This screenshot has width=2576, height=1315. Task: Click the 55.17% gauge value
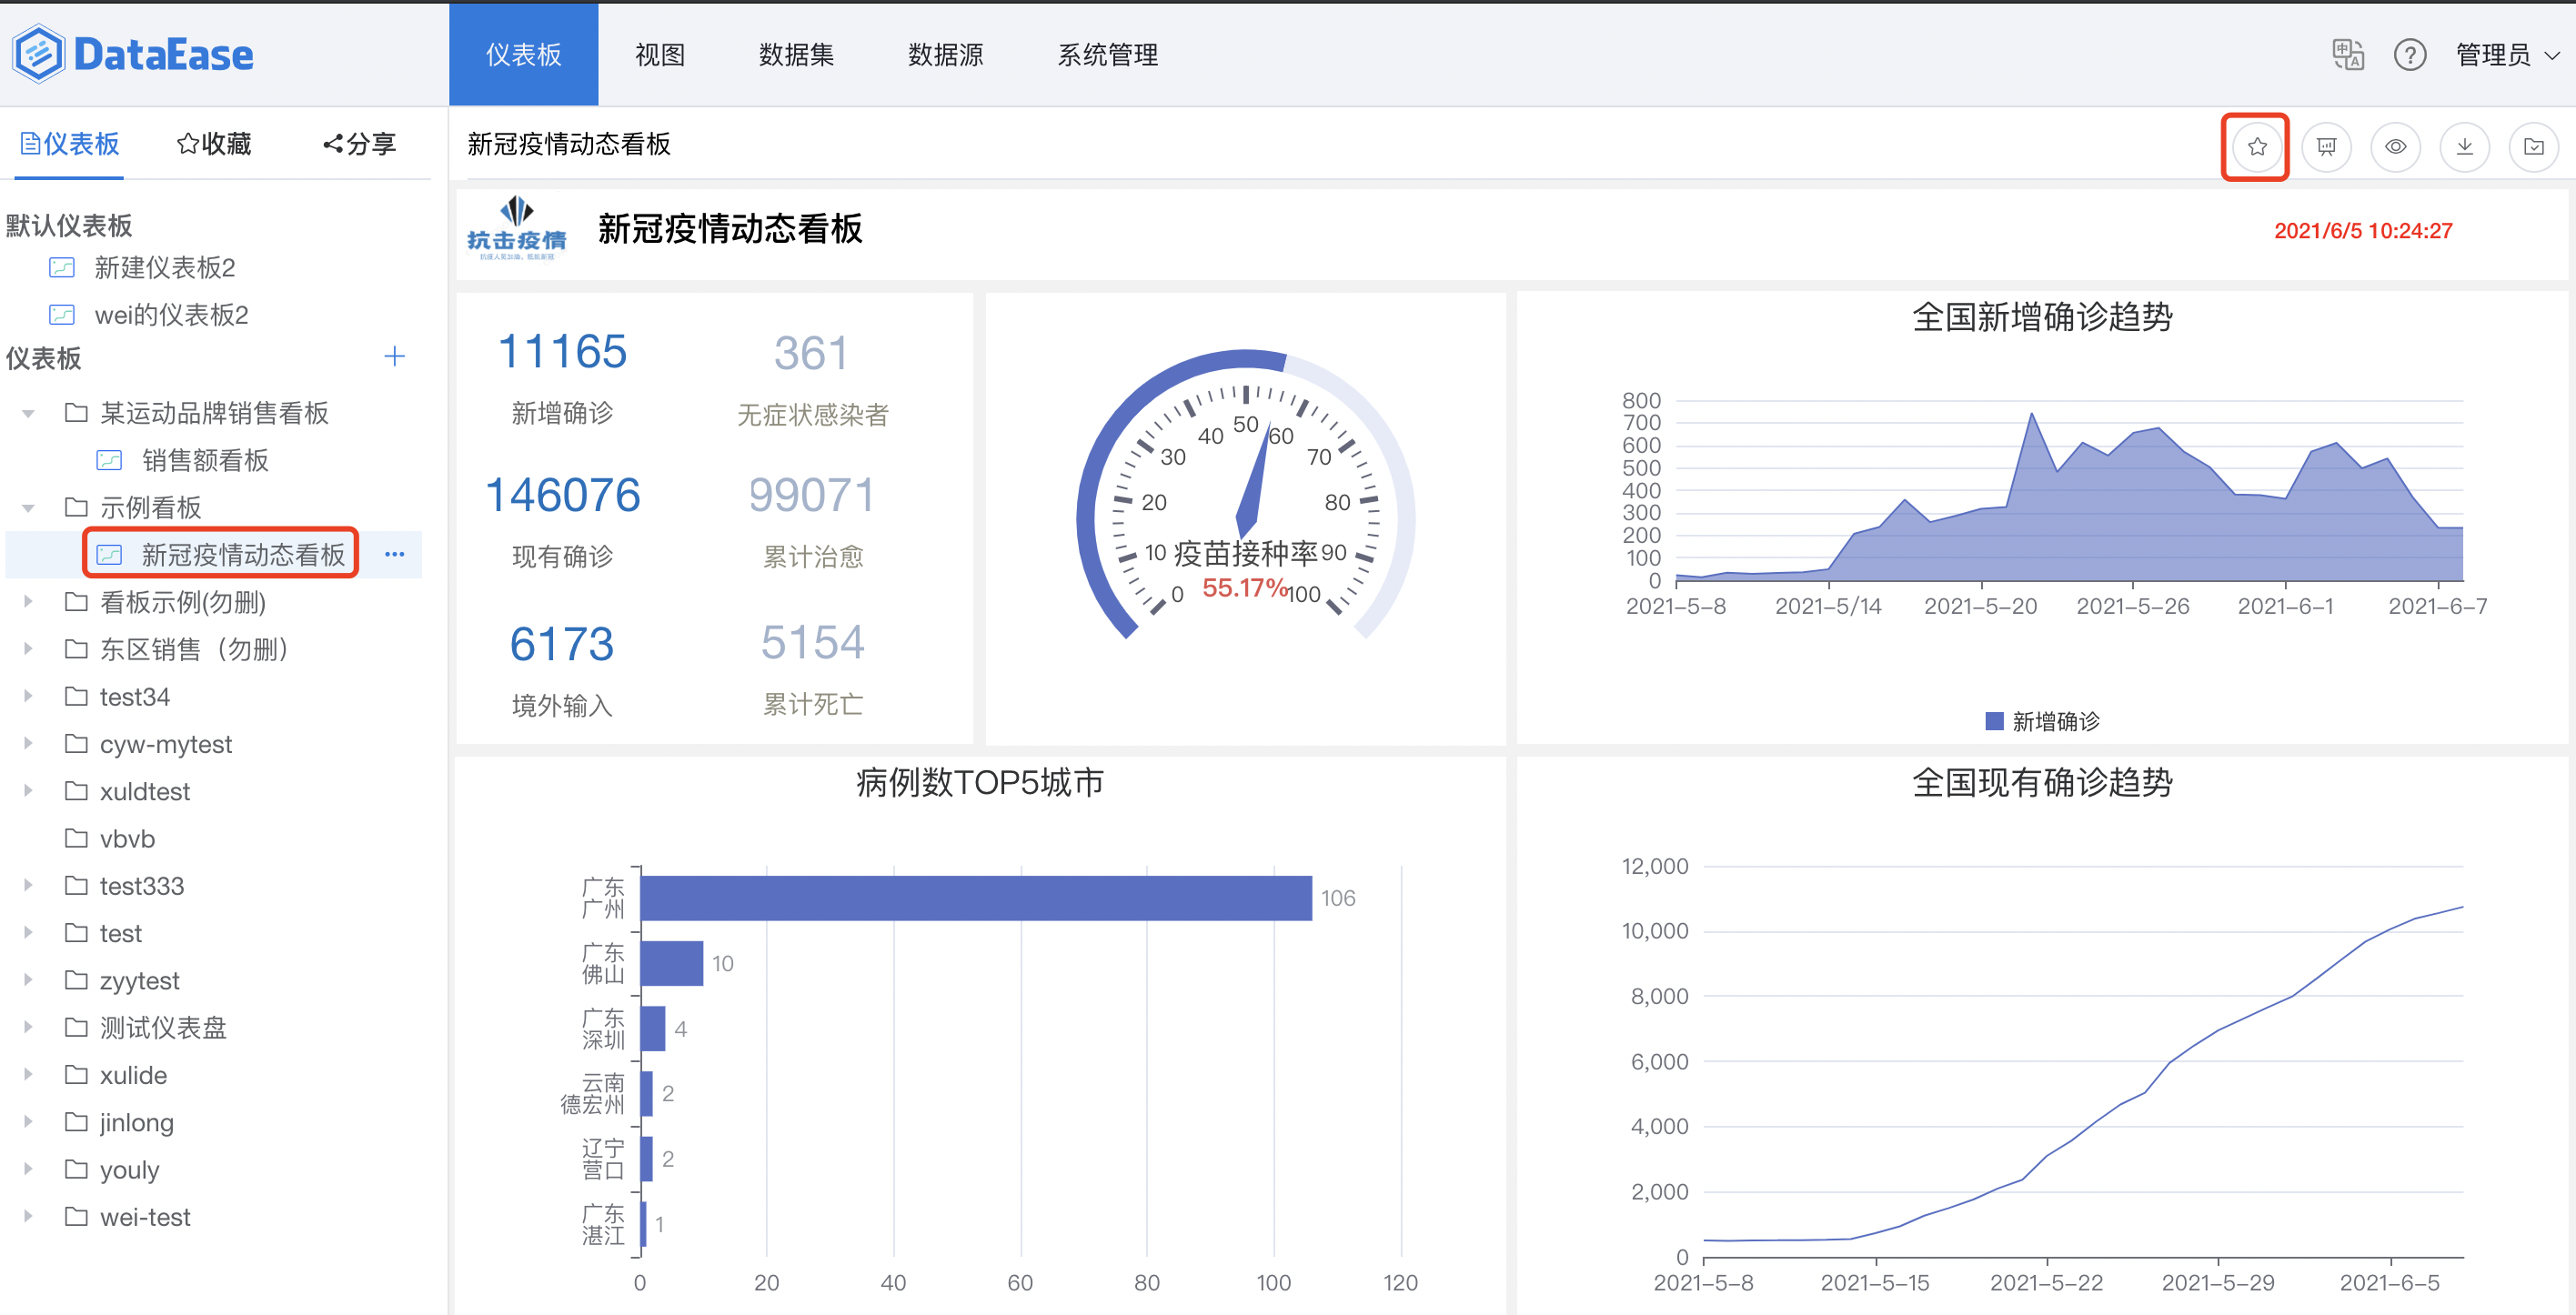pyautogui.click(x=1245, y=588)
